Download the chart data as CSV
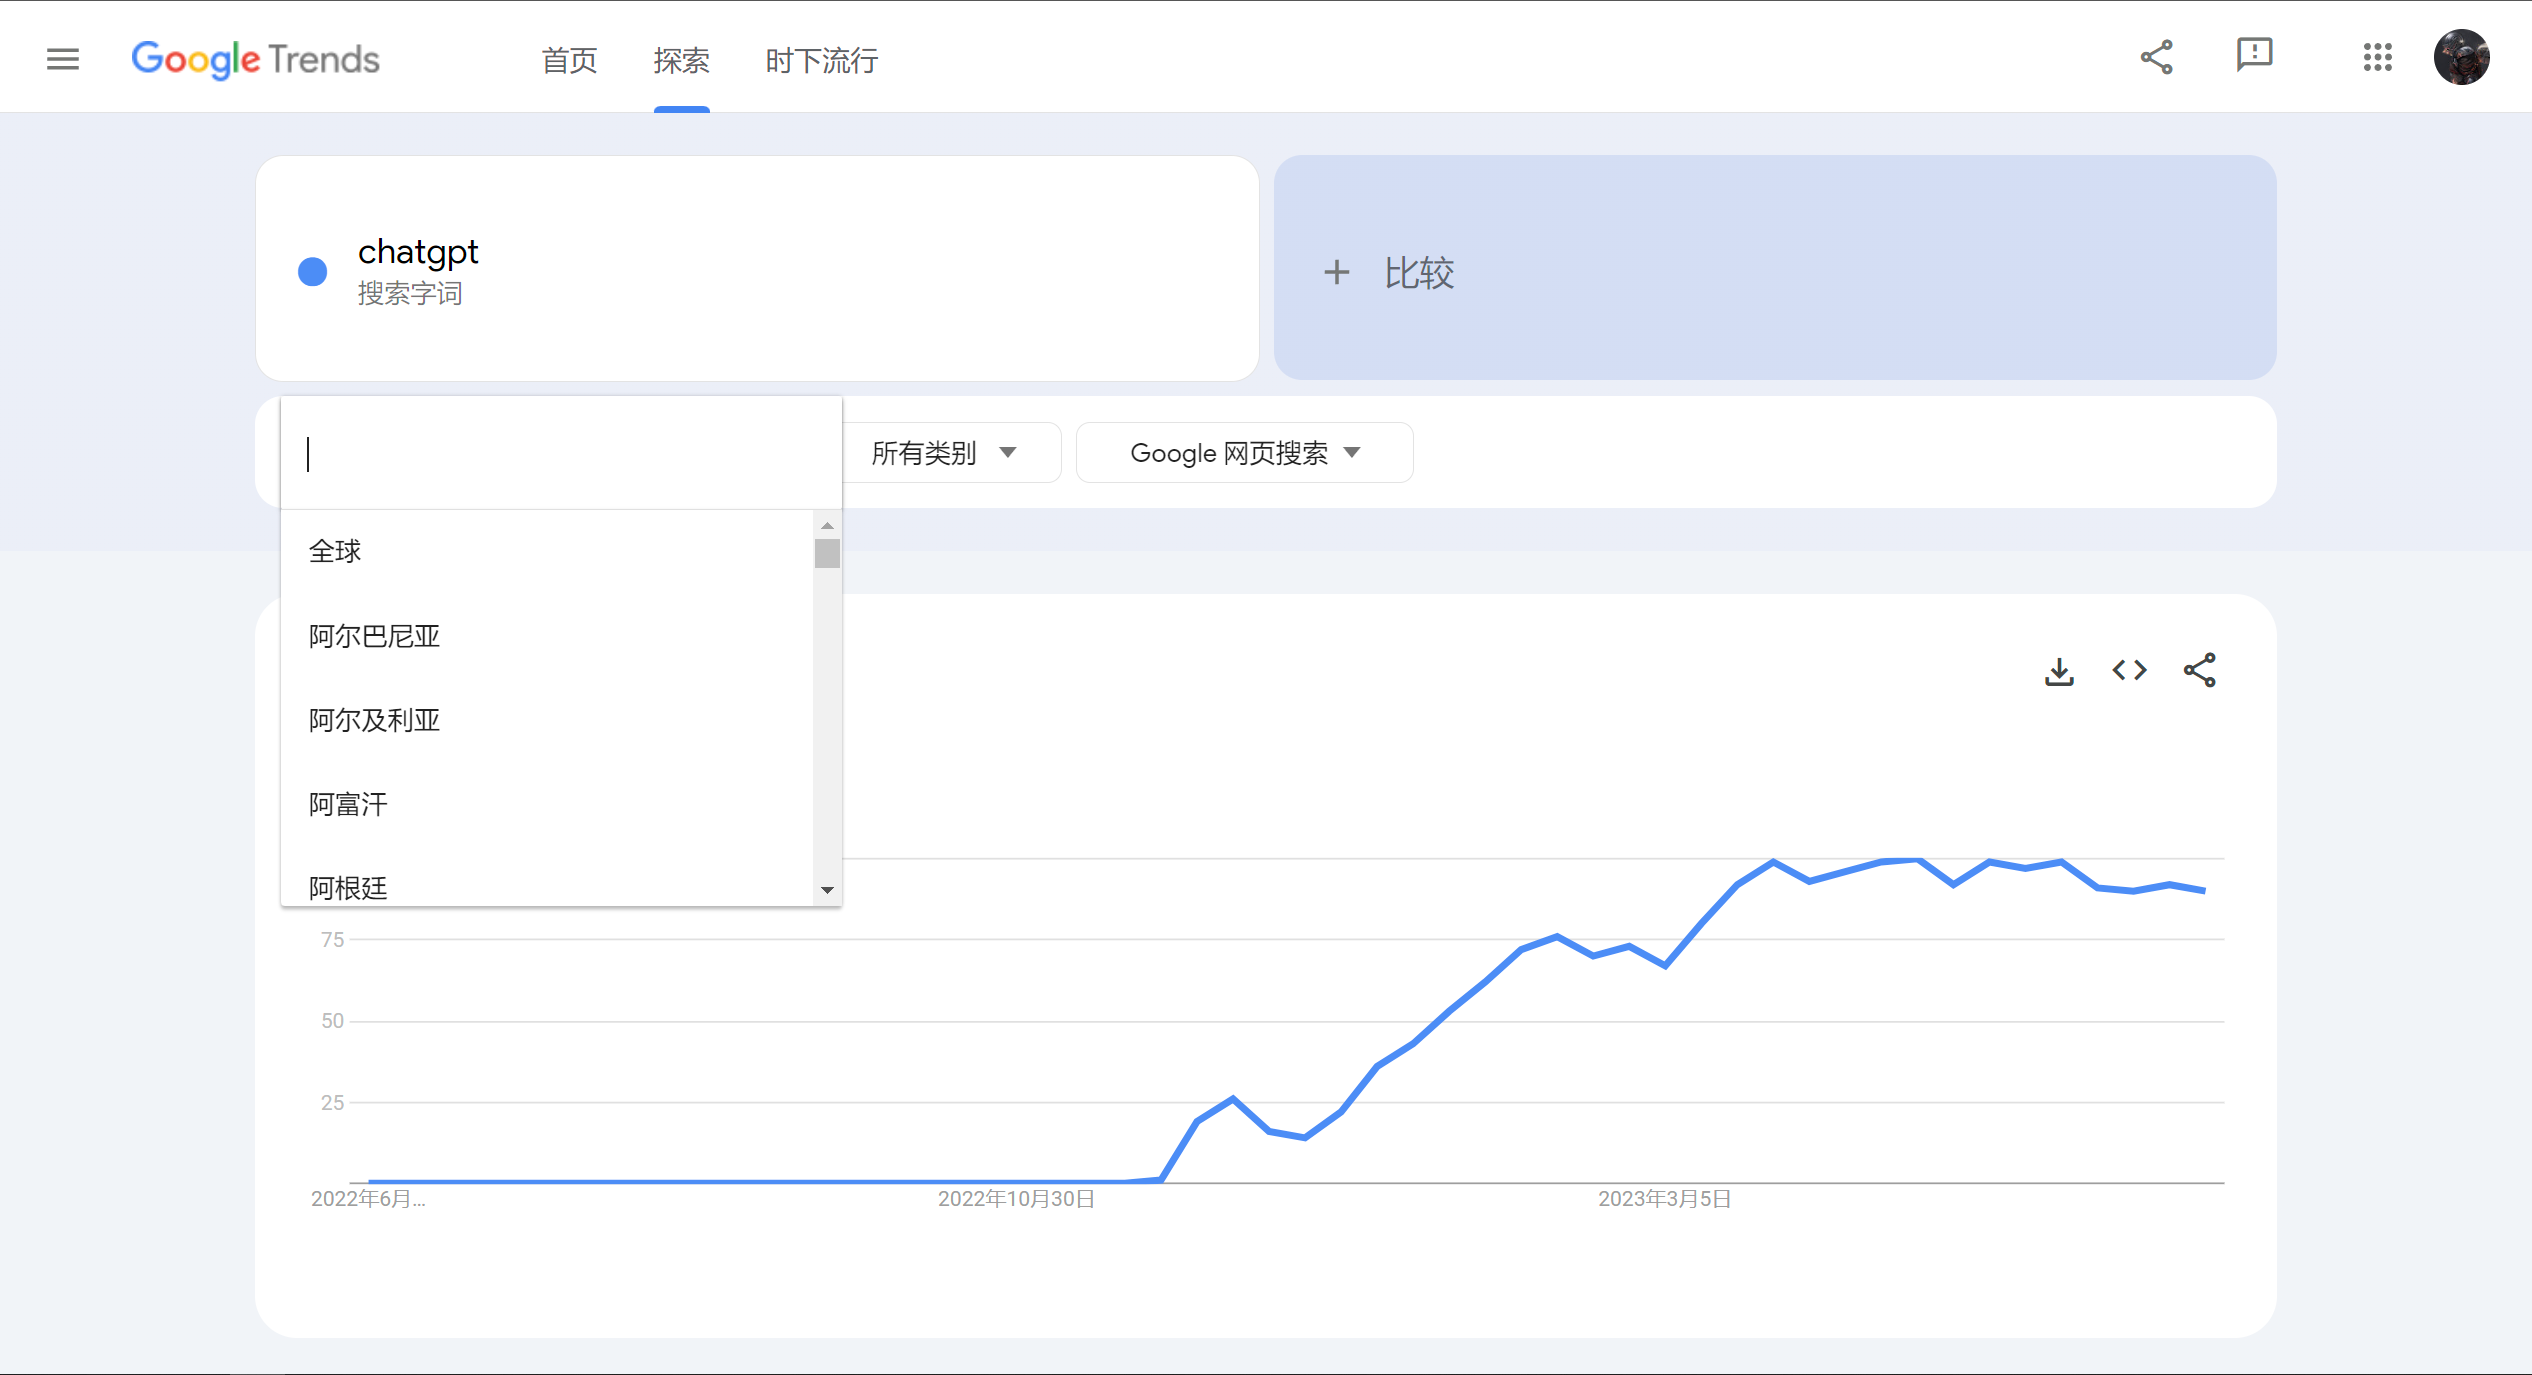 [x=2059, y=671]
